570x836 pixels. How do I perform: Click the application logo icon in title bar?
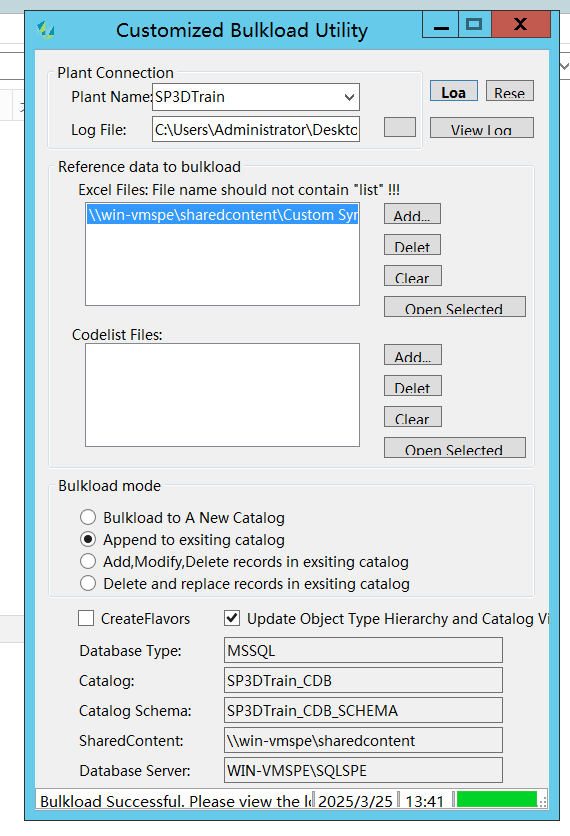click(x=46, y=30)
